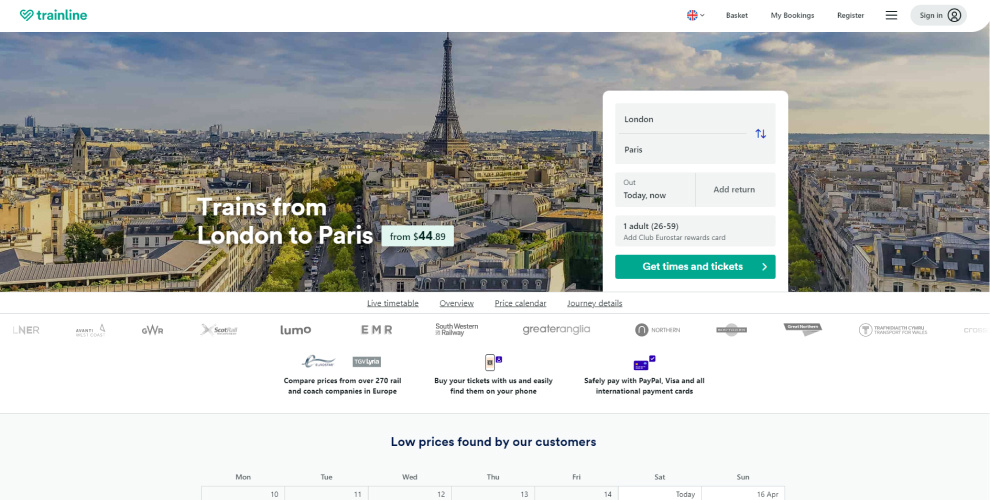This screenshot has width=990, height=500.
Task: Go to My Bookings
Action: tap(792, 15)
